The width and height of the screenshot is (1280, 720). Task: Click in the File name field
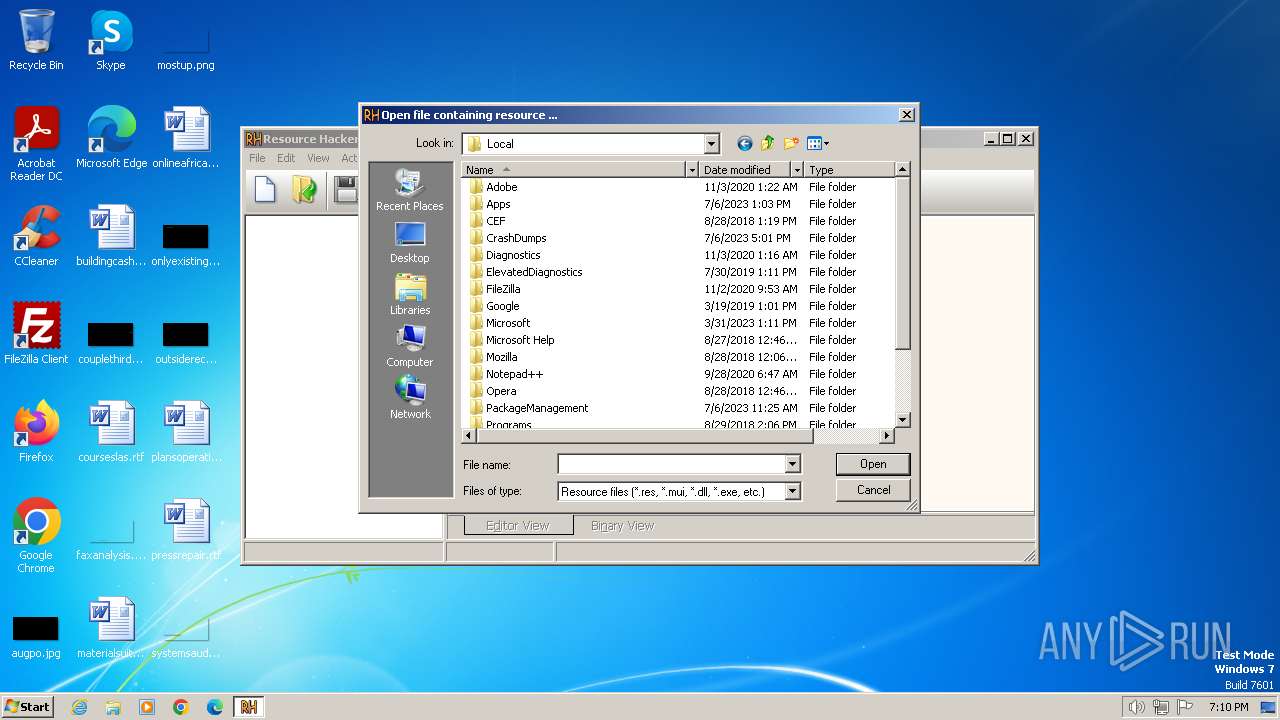671,464
